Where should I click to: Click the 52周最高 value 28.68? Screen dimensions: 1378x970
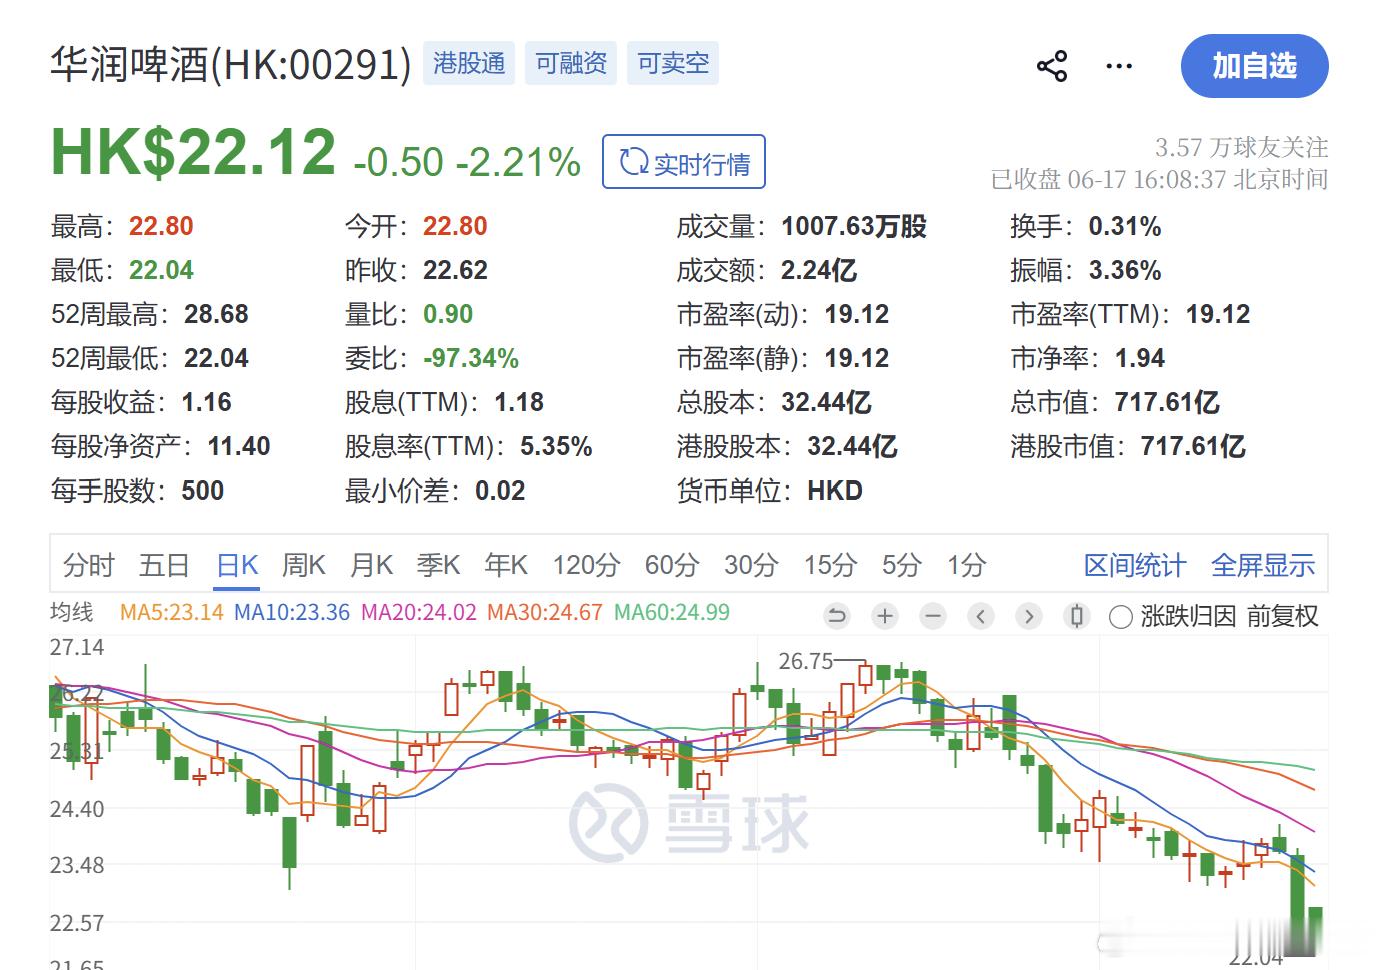pyautogui.click(x=216, y=314)
